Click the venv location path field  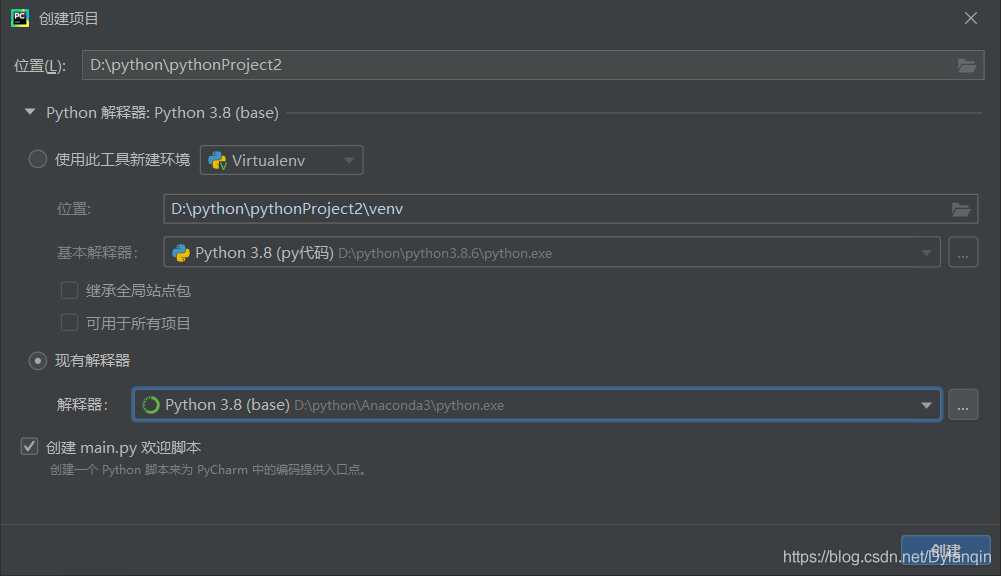571,209
